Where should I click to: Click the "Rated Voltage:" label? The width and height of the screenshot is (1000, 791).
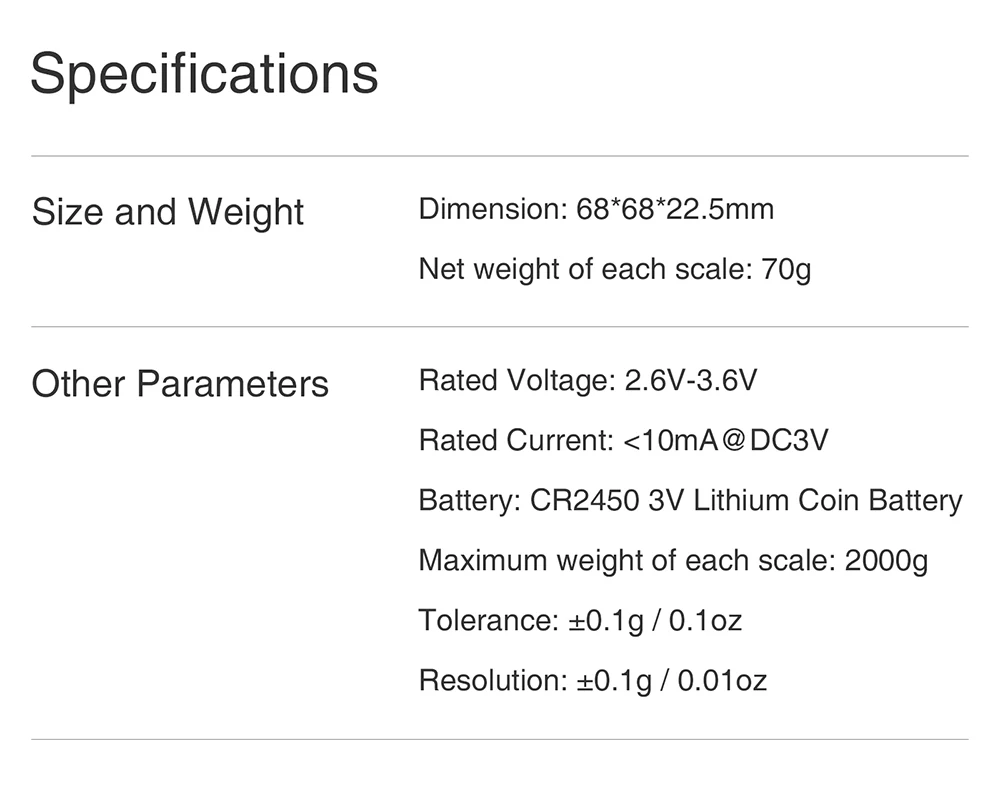point(515,381)
